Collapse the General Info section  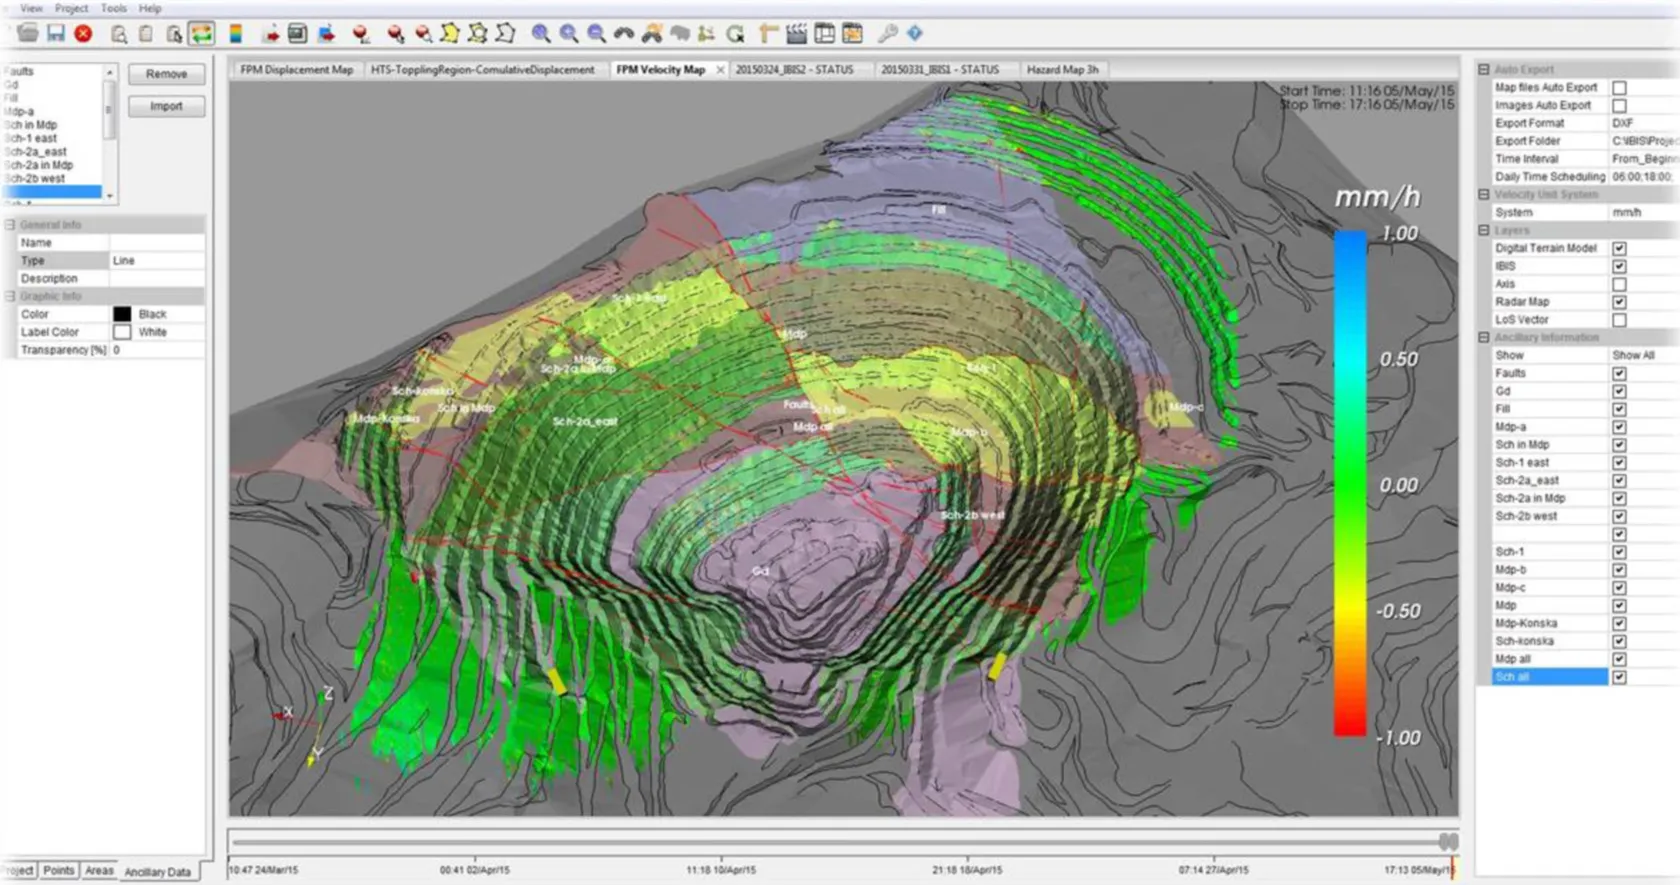click(x=10, y=225)
